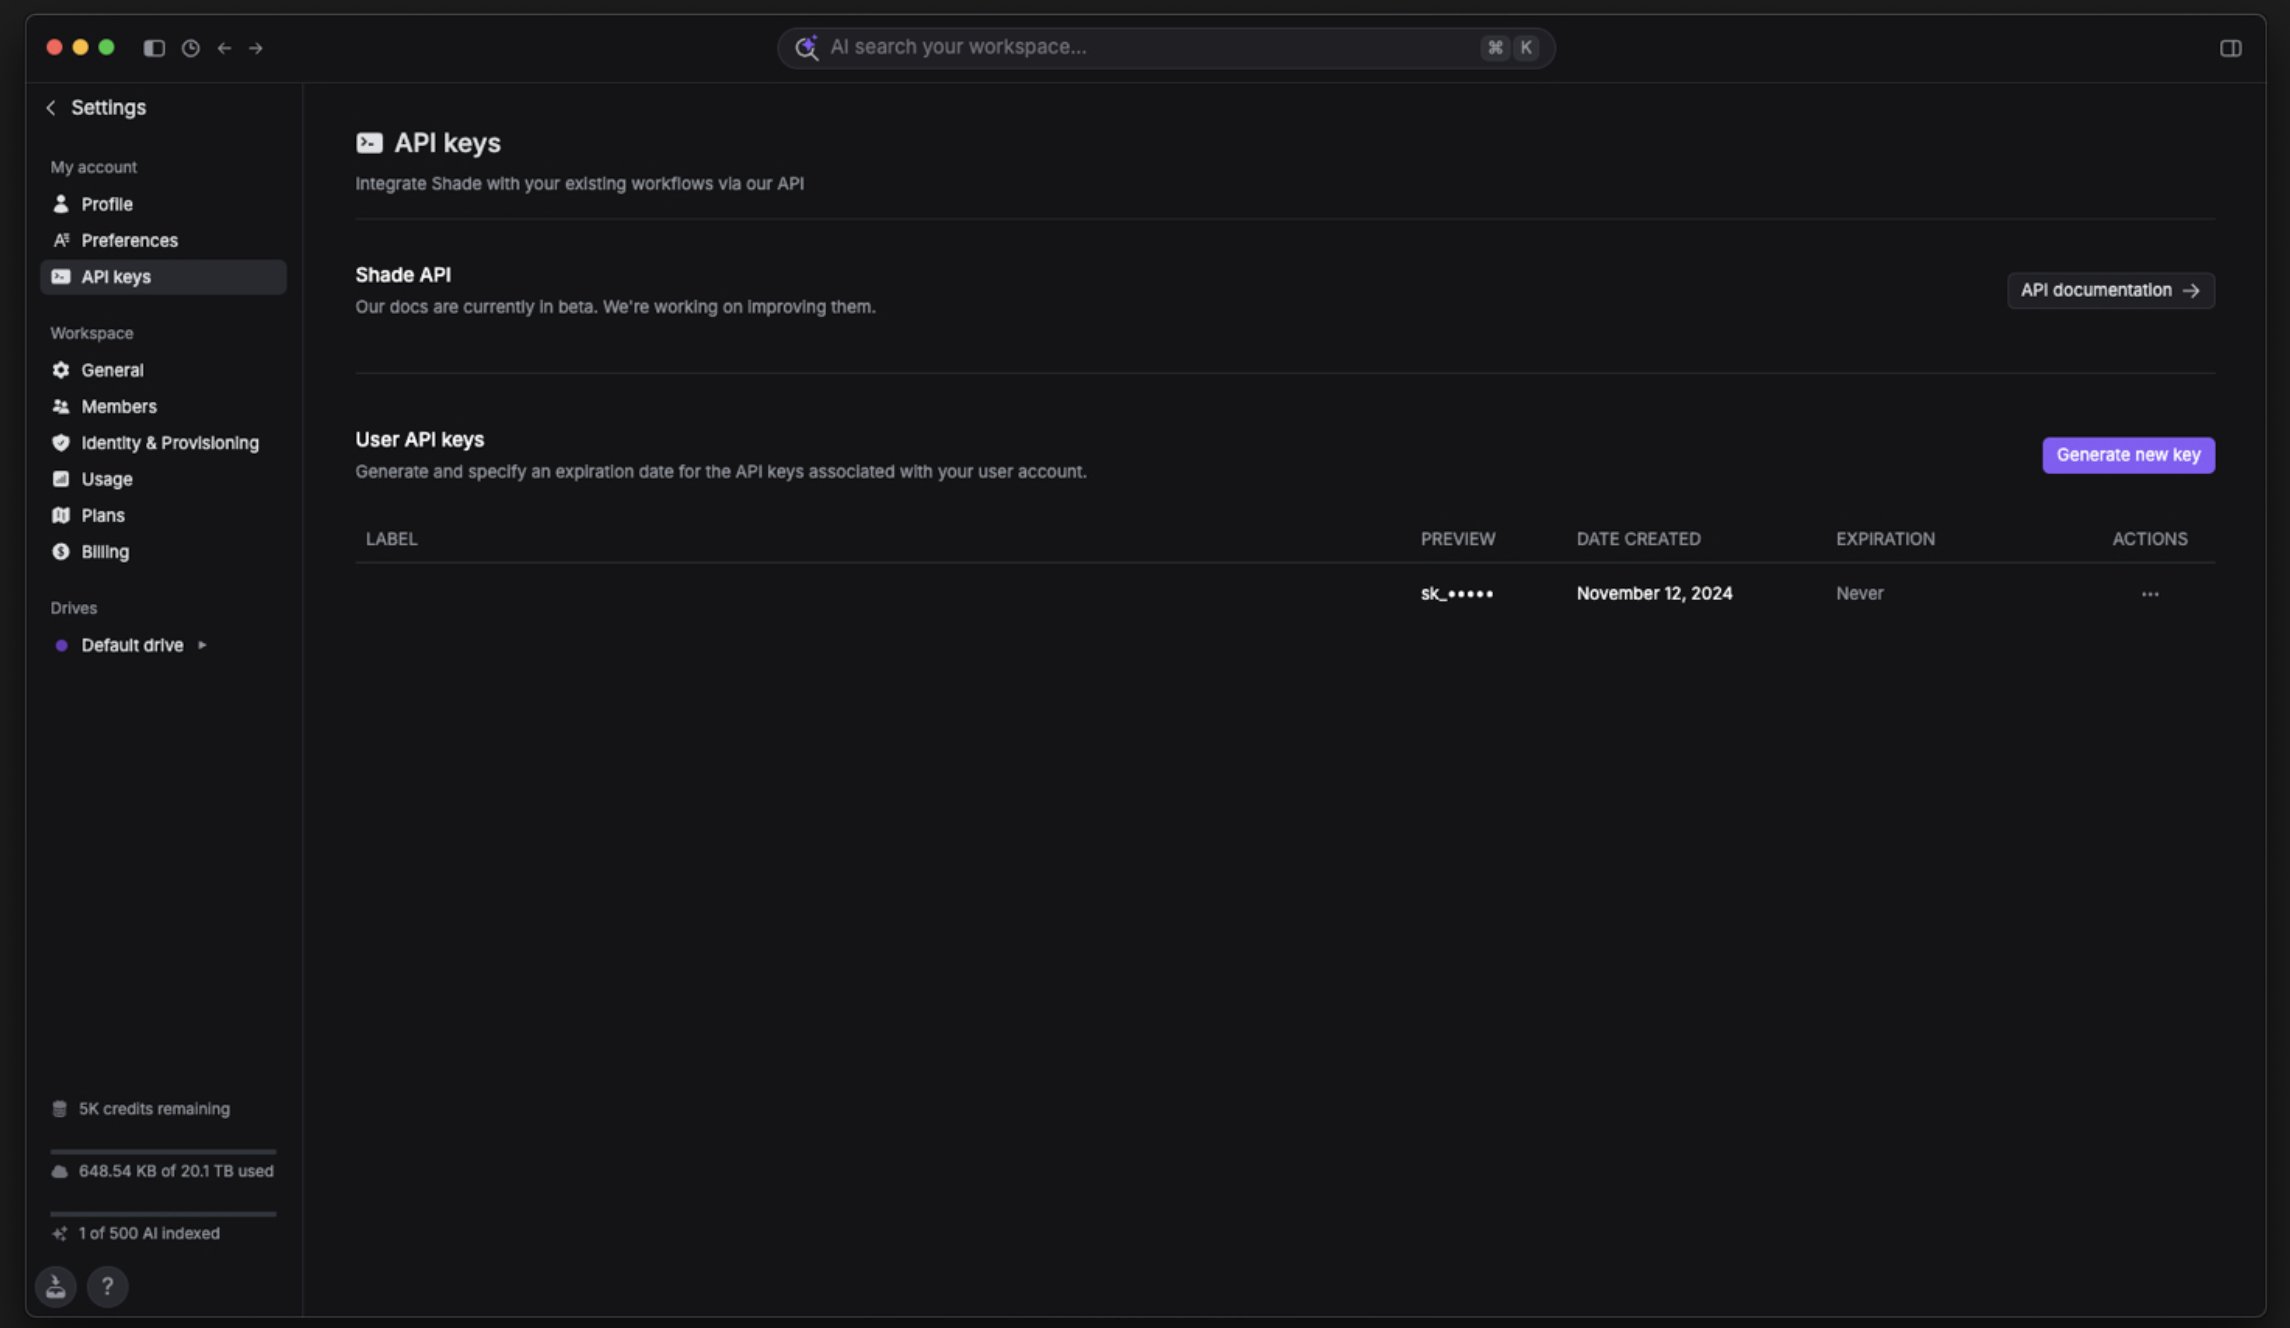Expand the Default drive entry

(x=201, y=645)
